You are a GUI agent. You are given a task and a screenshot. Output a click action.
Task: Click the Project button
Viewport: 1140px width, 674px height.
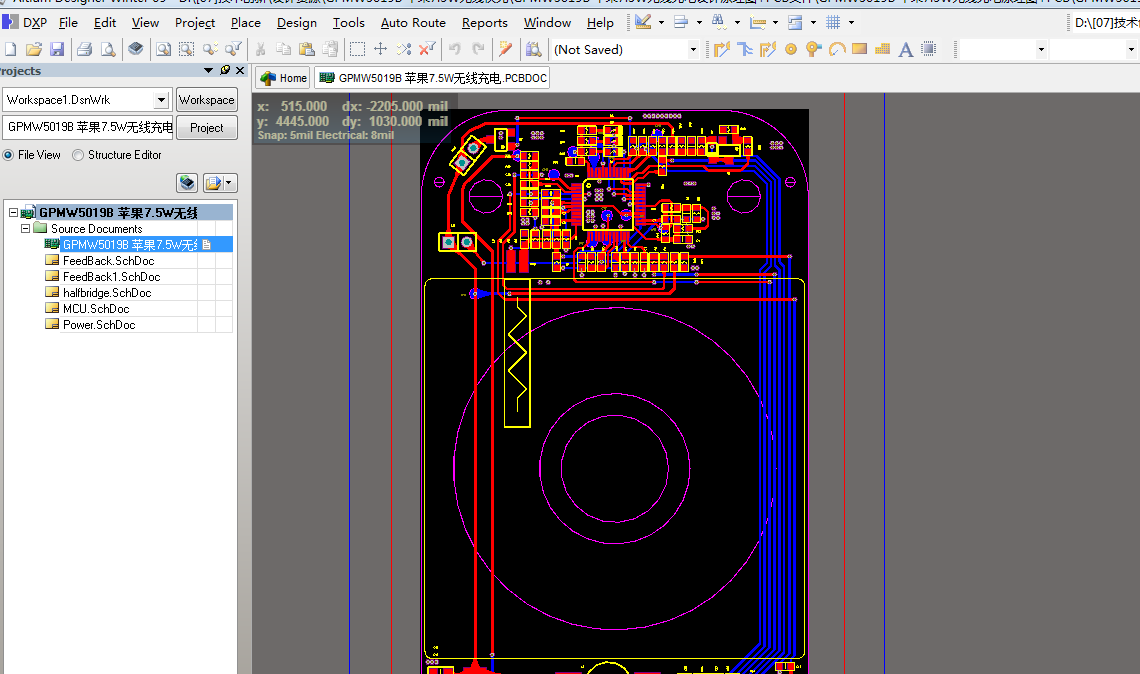[206, 127]
